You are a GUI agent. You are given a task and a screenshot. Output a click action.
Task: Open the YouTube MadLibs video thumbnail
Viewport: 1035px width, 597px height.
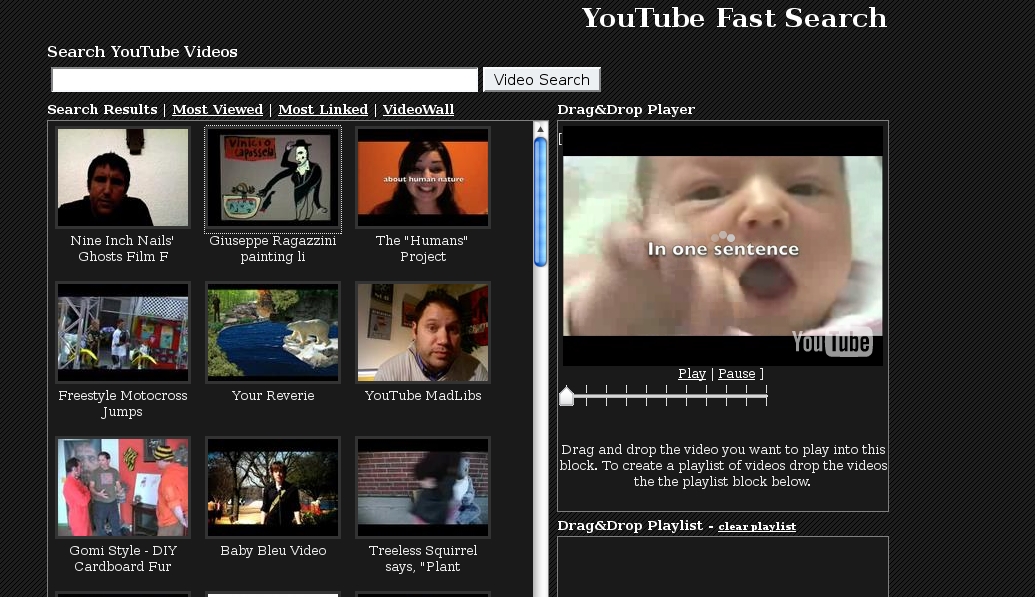423,332
